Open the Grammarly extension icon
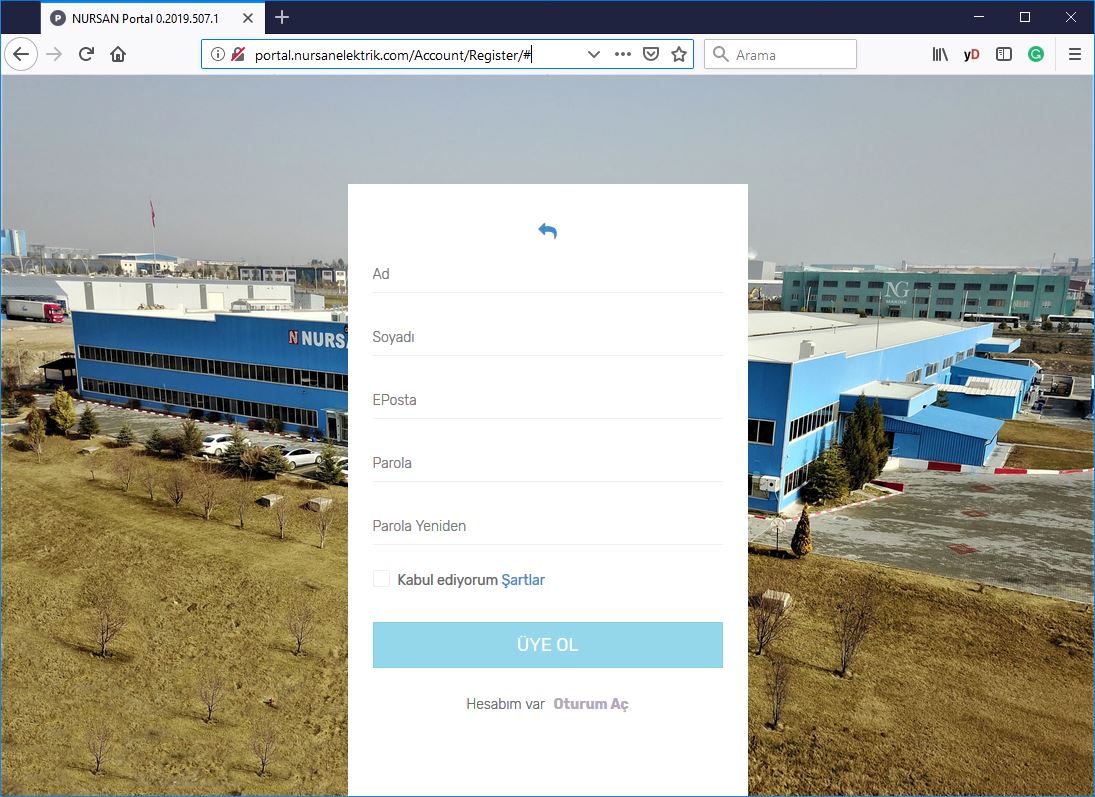1095x797 pixels. click(x=1036, y=54)
